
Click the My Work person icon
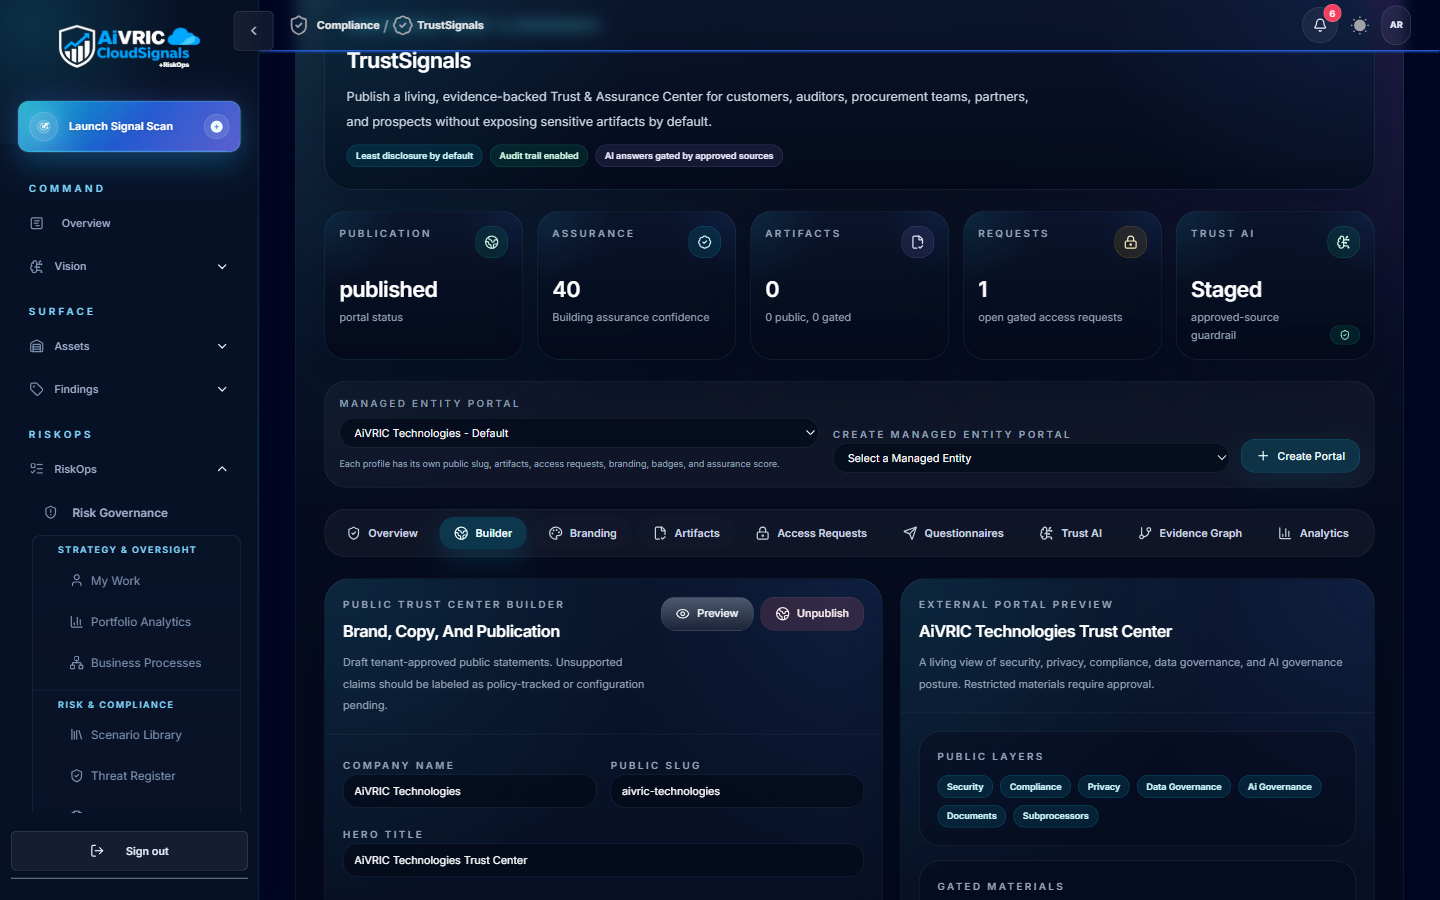point(76,580)
